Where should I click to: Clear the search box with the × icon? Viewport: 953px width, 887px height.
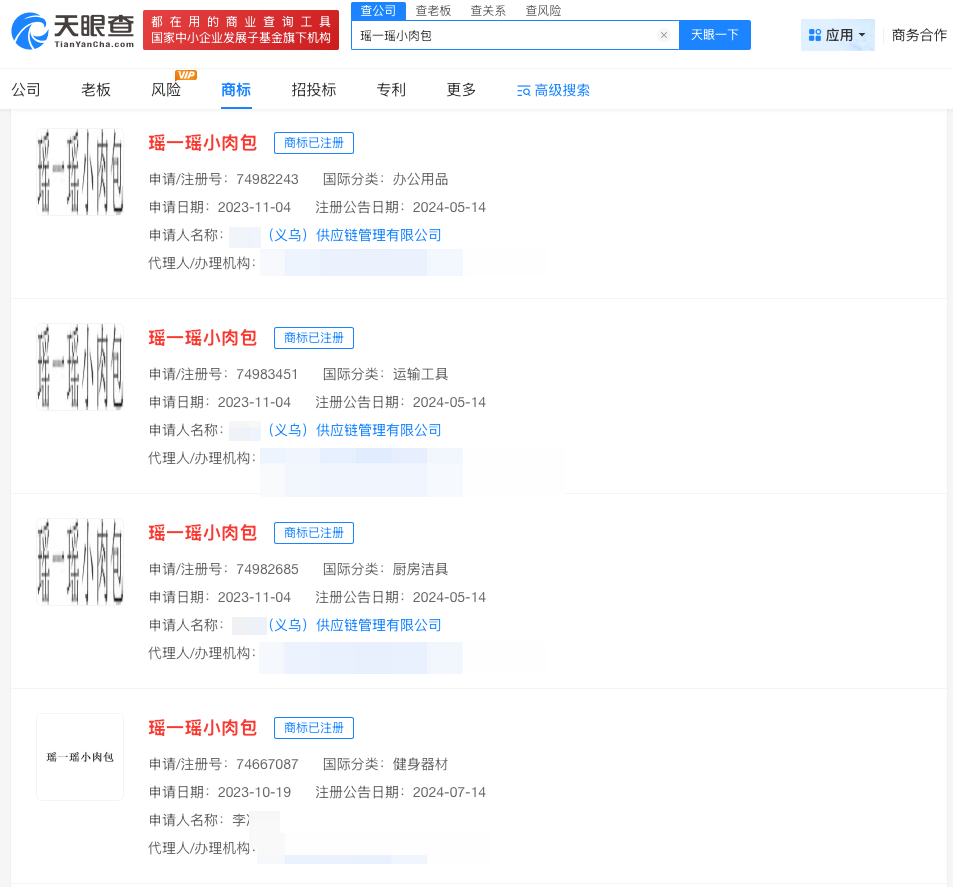(x=663, y=35)
